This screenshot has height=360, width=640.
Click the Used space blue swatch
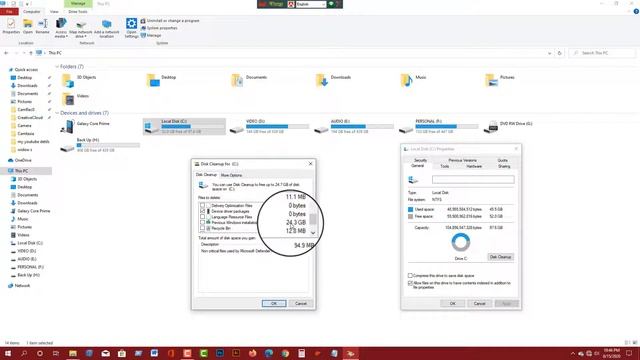click(x=410, y=209)
